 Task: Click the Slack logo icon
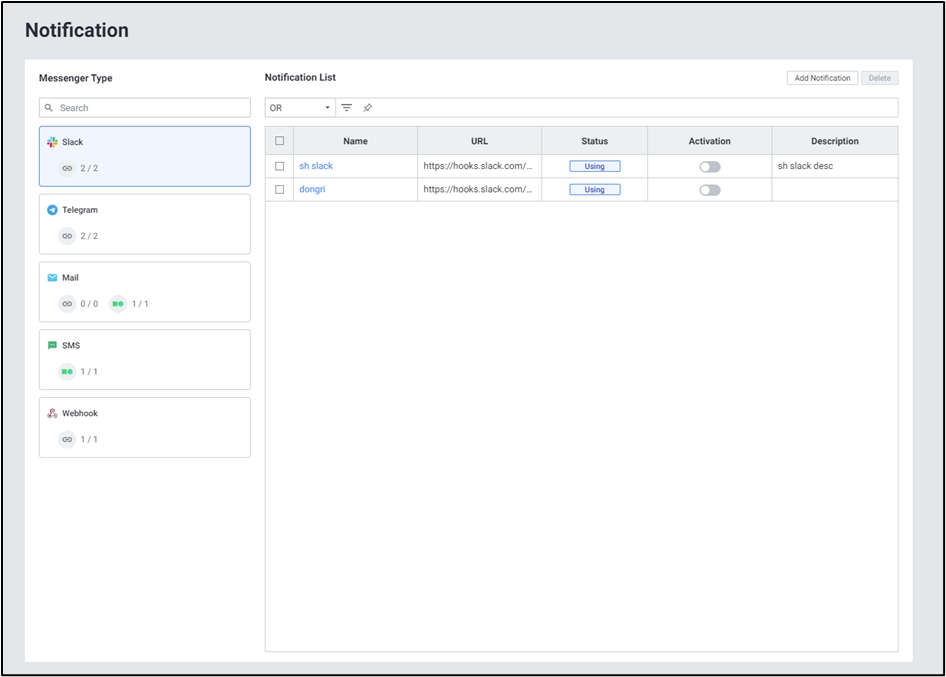[x=52, y=142]
